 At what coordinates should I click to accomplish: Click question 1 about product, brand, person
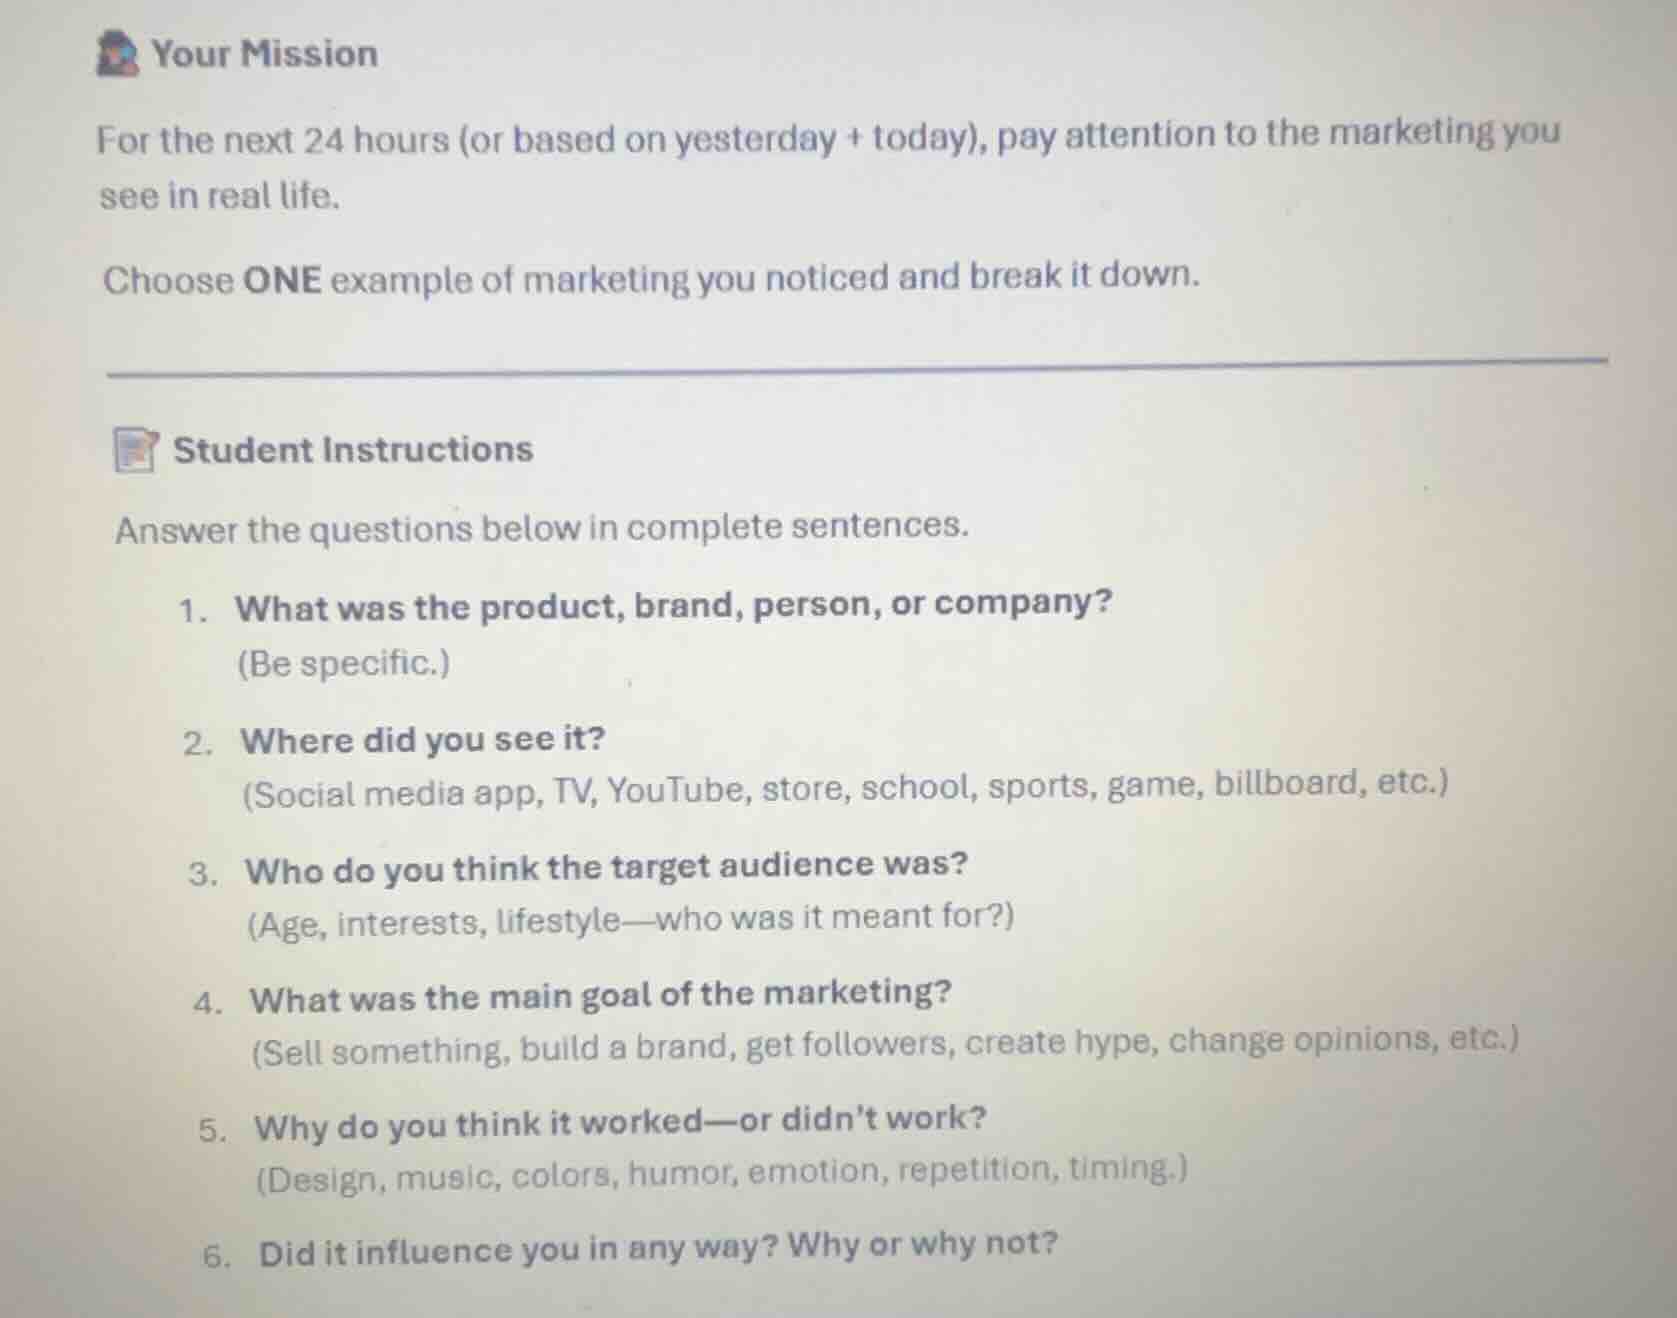pos(673,605)
